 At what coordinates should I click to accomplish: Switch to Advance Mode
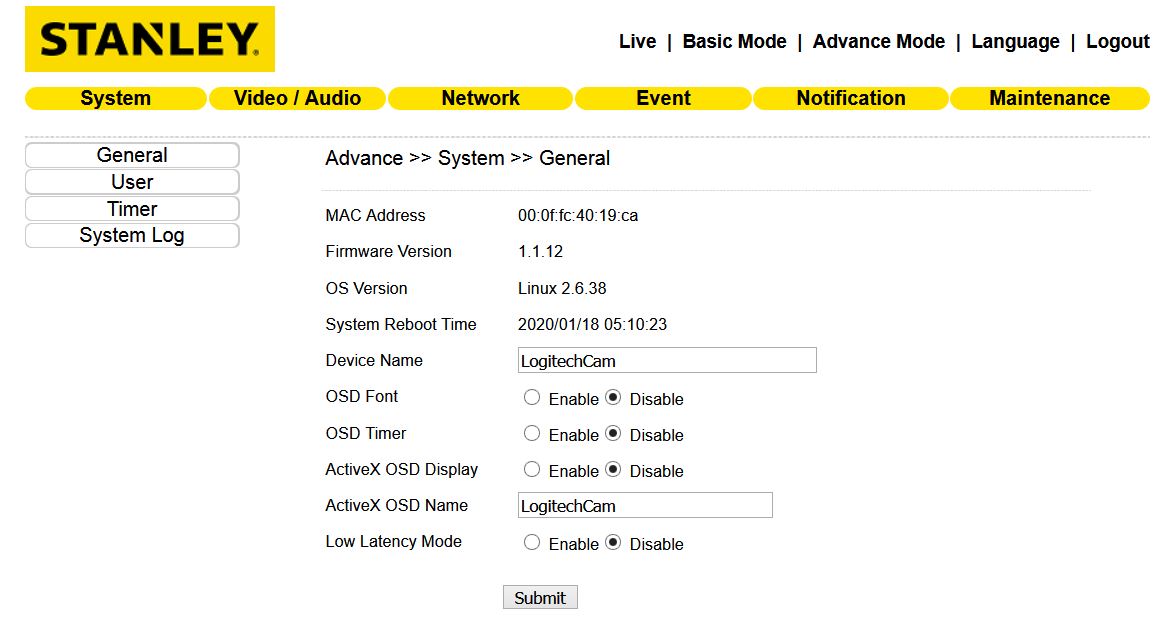(878, 41)
